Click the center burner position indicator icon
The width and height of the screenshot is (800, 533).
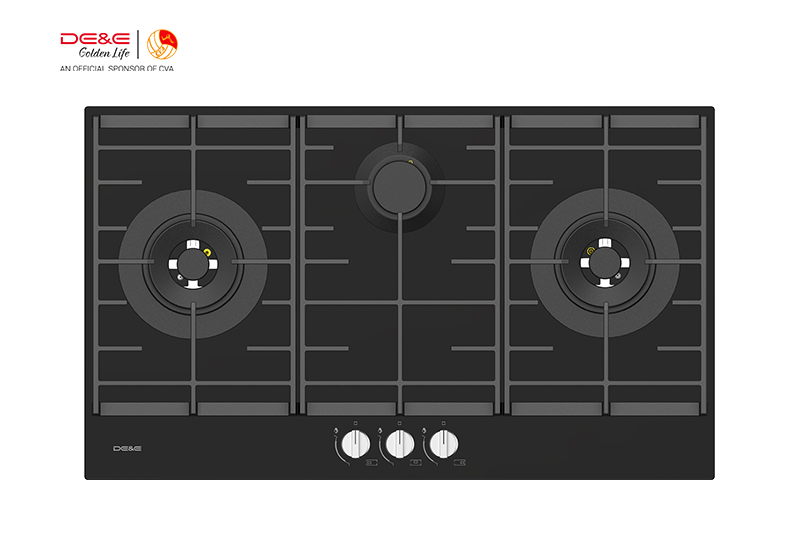pyautogui.click(x=416, y=463)
